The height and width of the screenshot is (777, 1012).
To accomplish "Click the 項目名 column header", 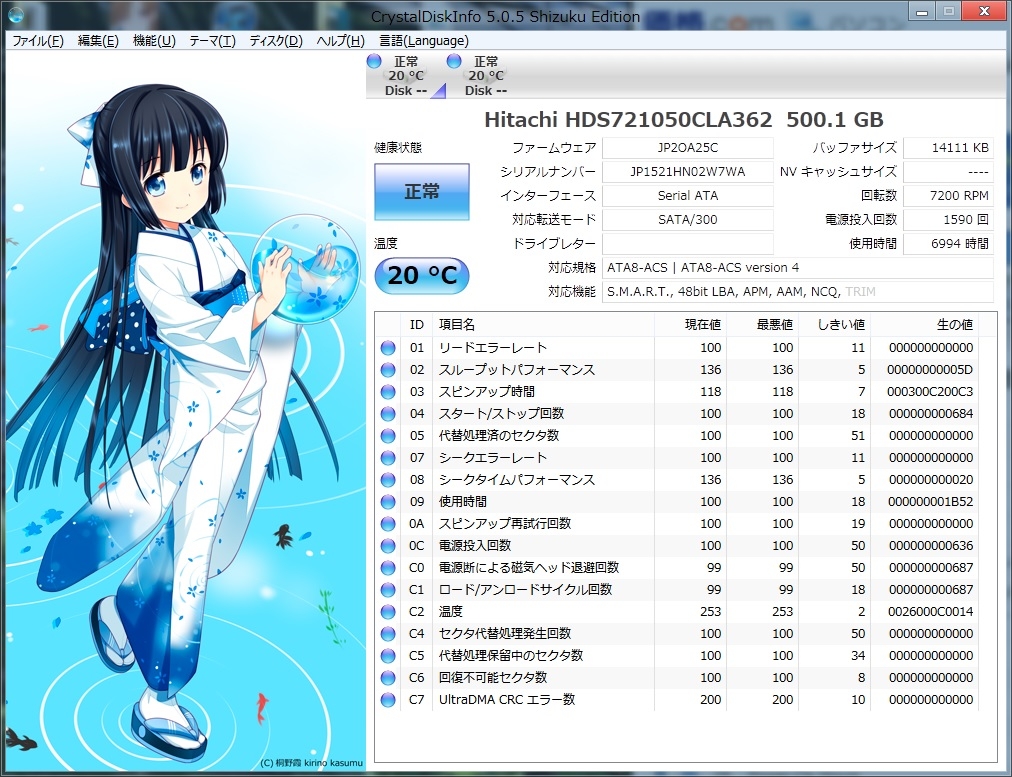I will pos(543,325).
